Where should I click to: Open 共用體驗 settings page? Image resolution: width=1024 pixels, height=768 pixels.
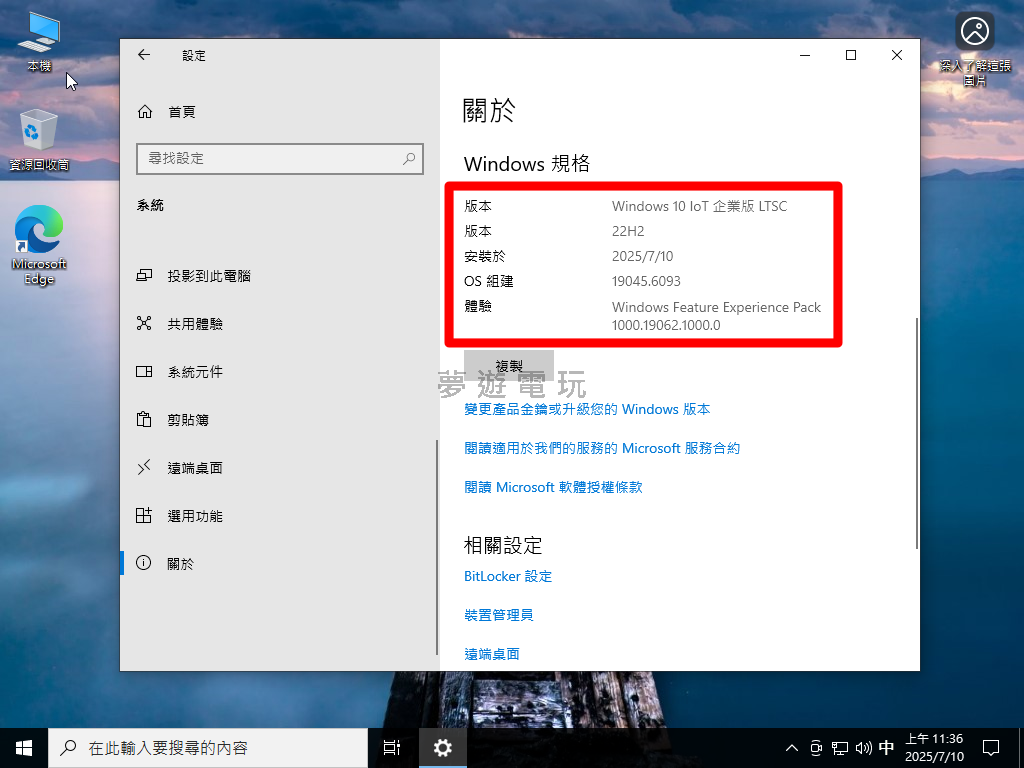coord(195,324)
